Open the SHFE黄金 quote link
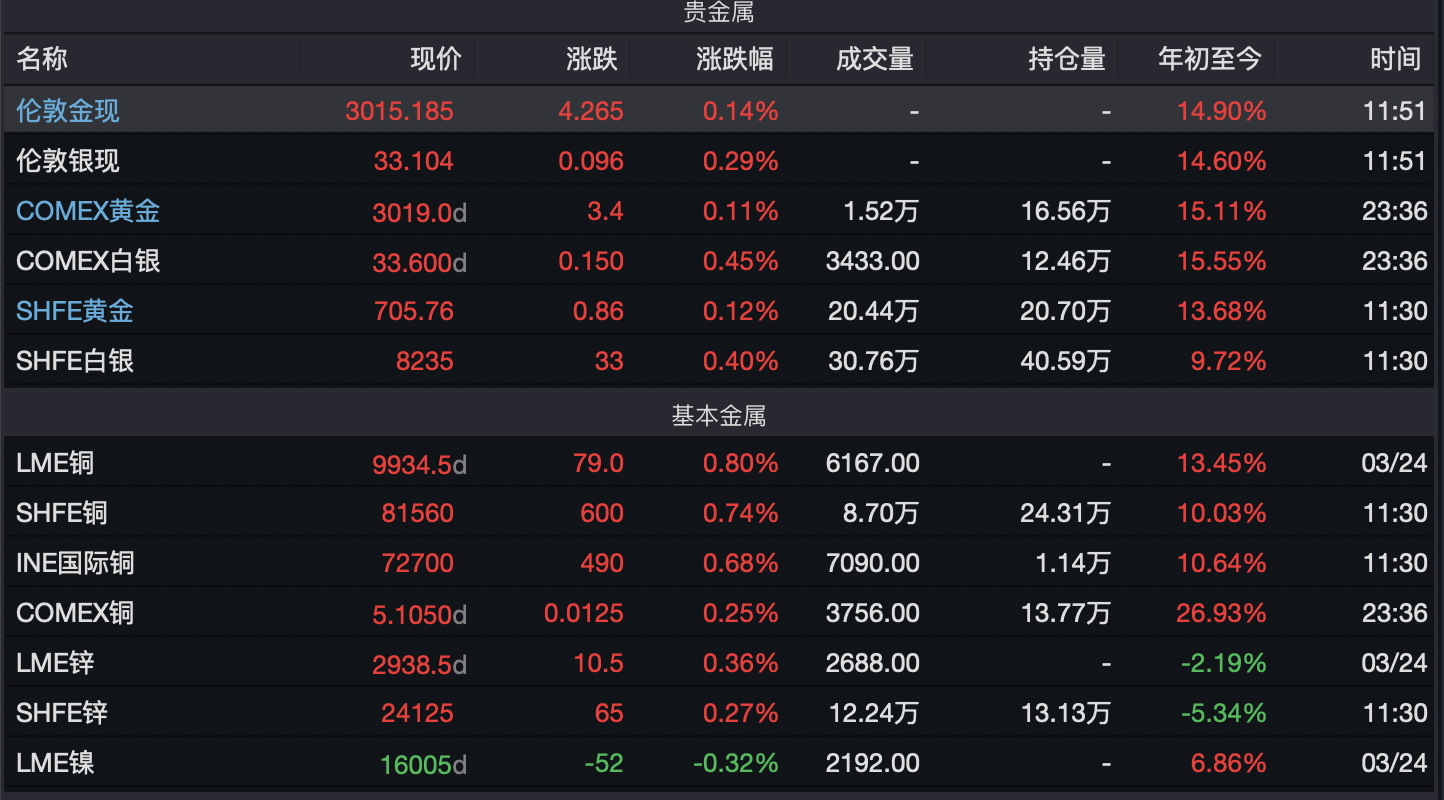1444x800 pixels. pos(75,311)
